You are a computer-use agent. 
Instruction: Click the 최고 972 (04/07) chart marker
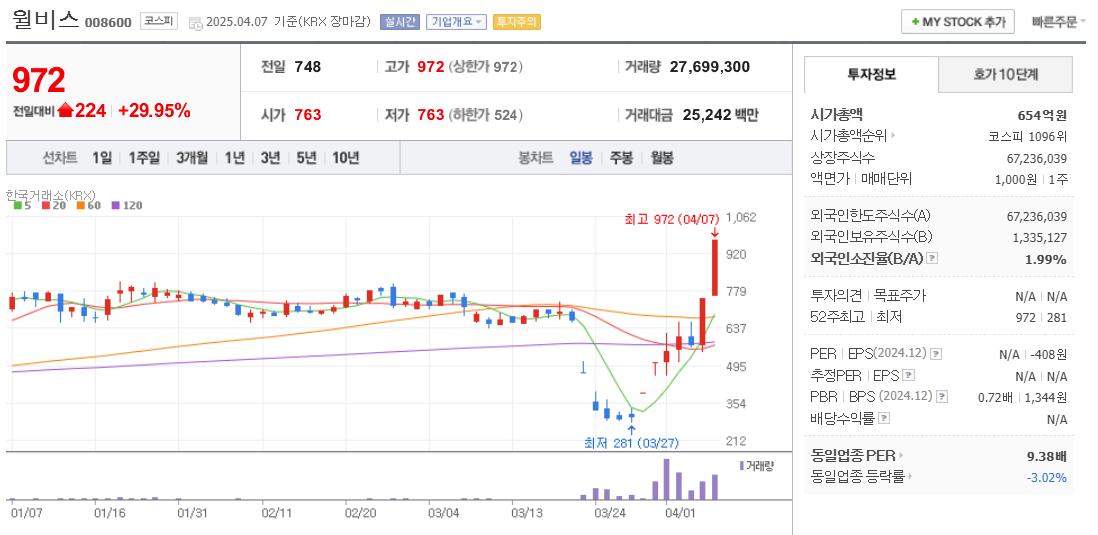672,220
